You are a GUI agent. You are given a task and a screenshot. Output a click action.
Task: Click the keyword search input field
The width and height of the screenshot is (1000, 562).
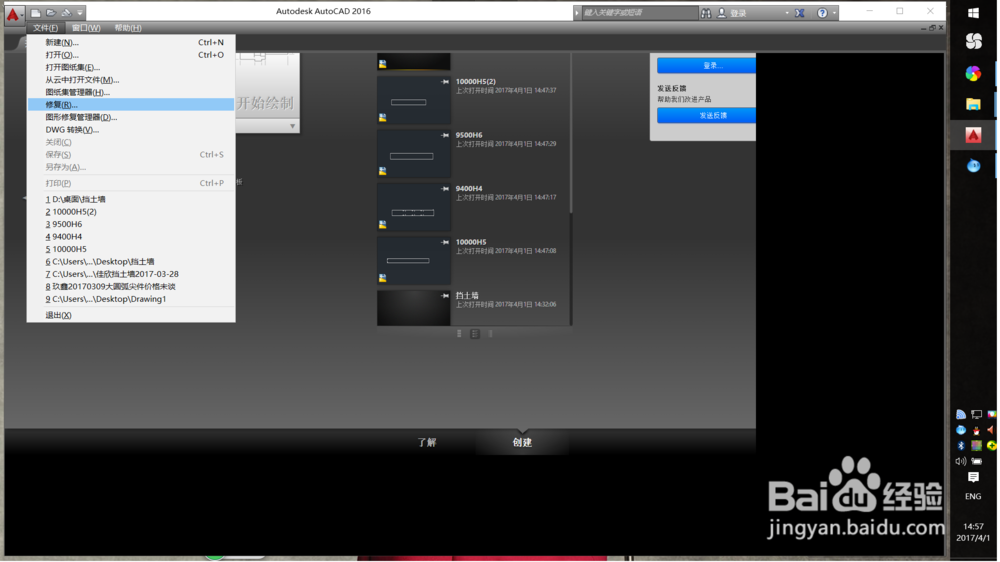[639, 13]
